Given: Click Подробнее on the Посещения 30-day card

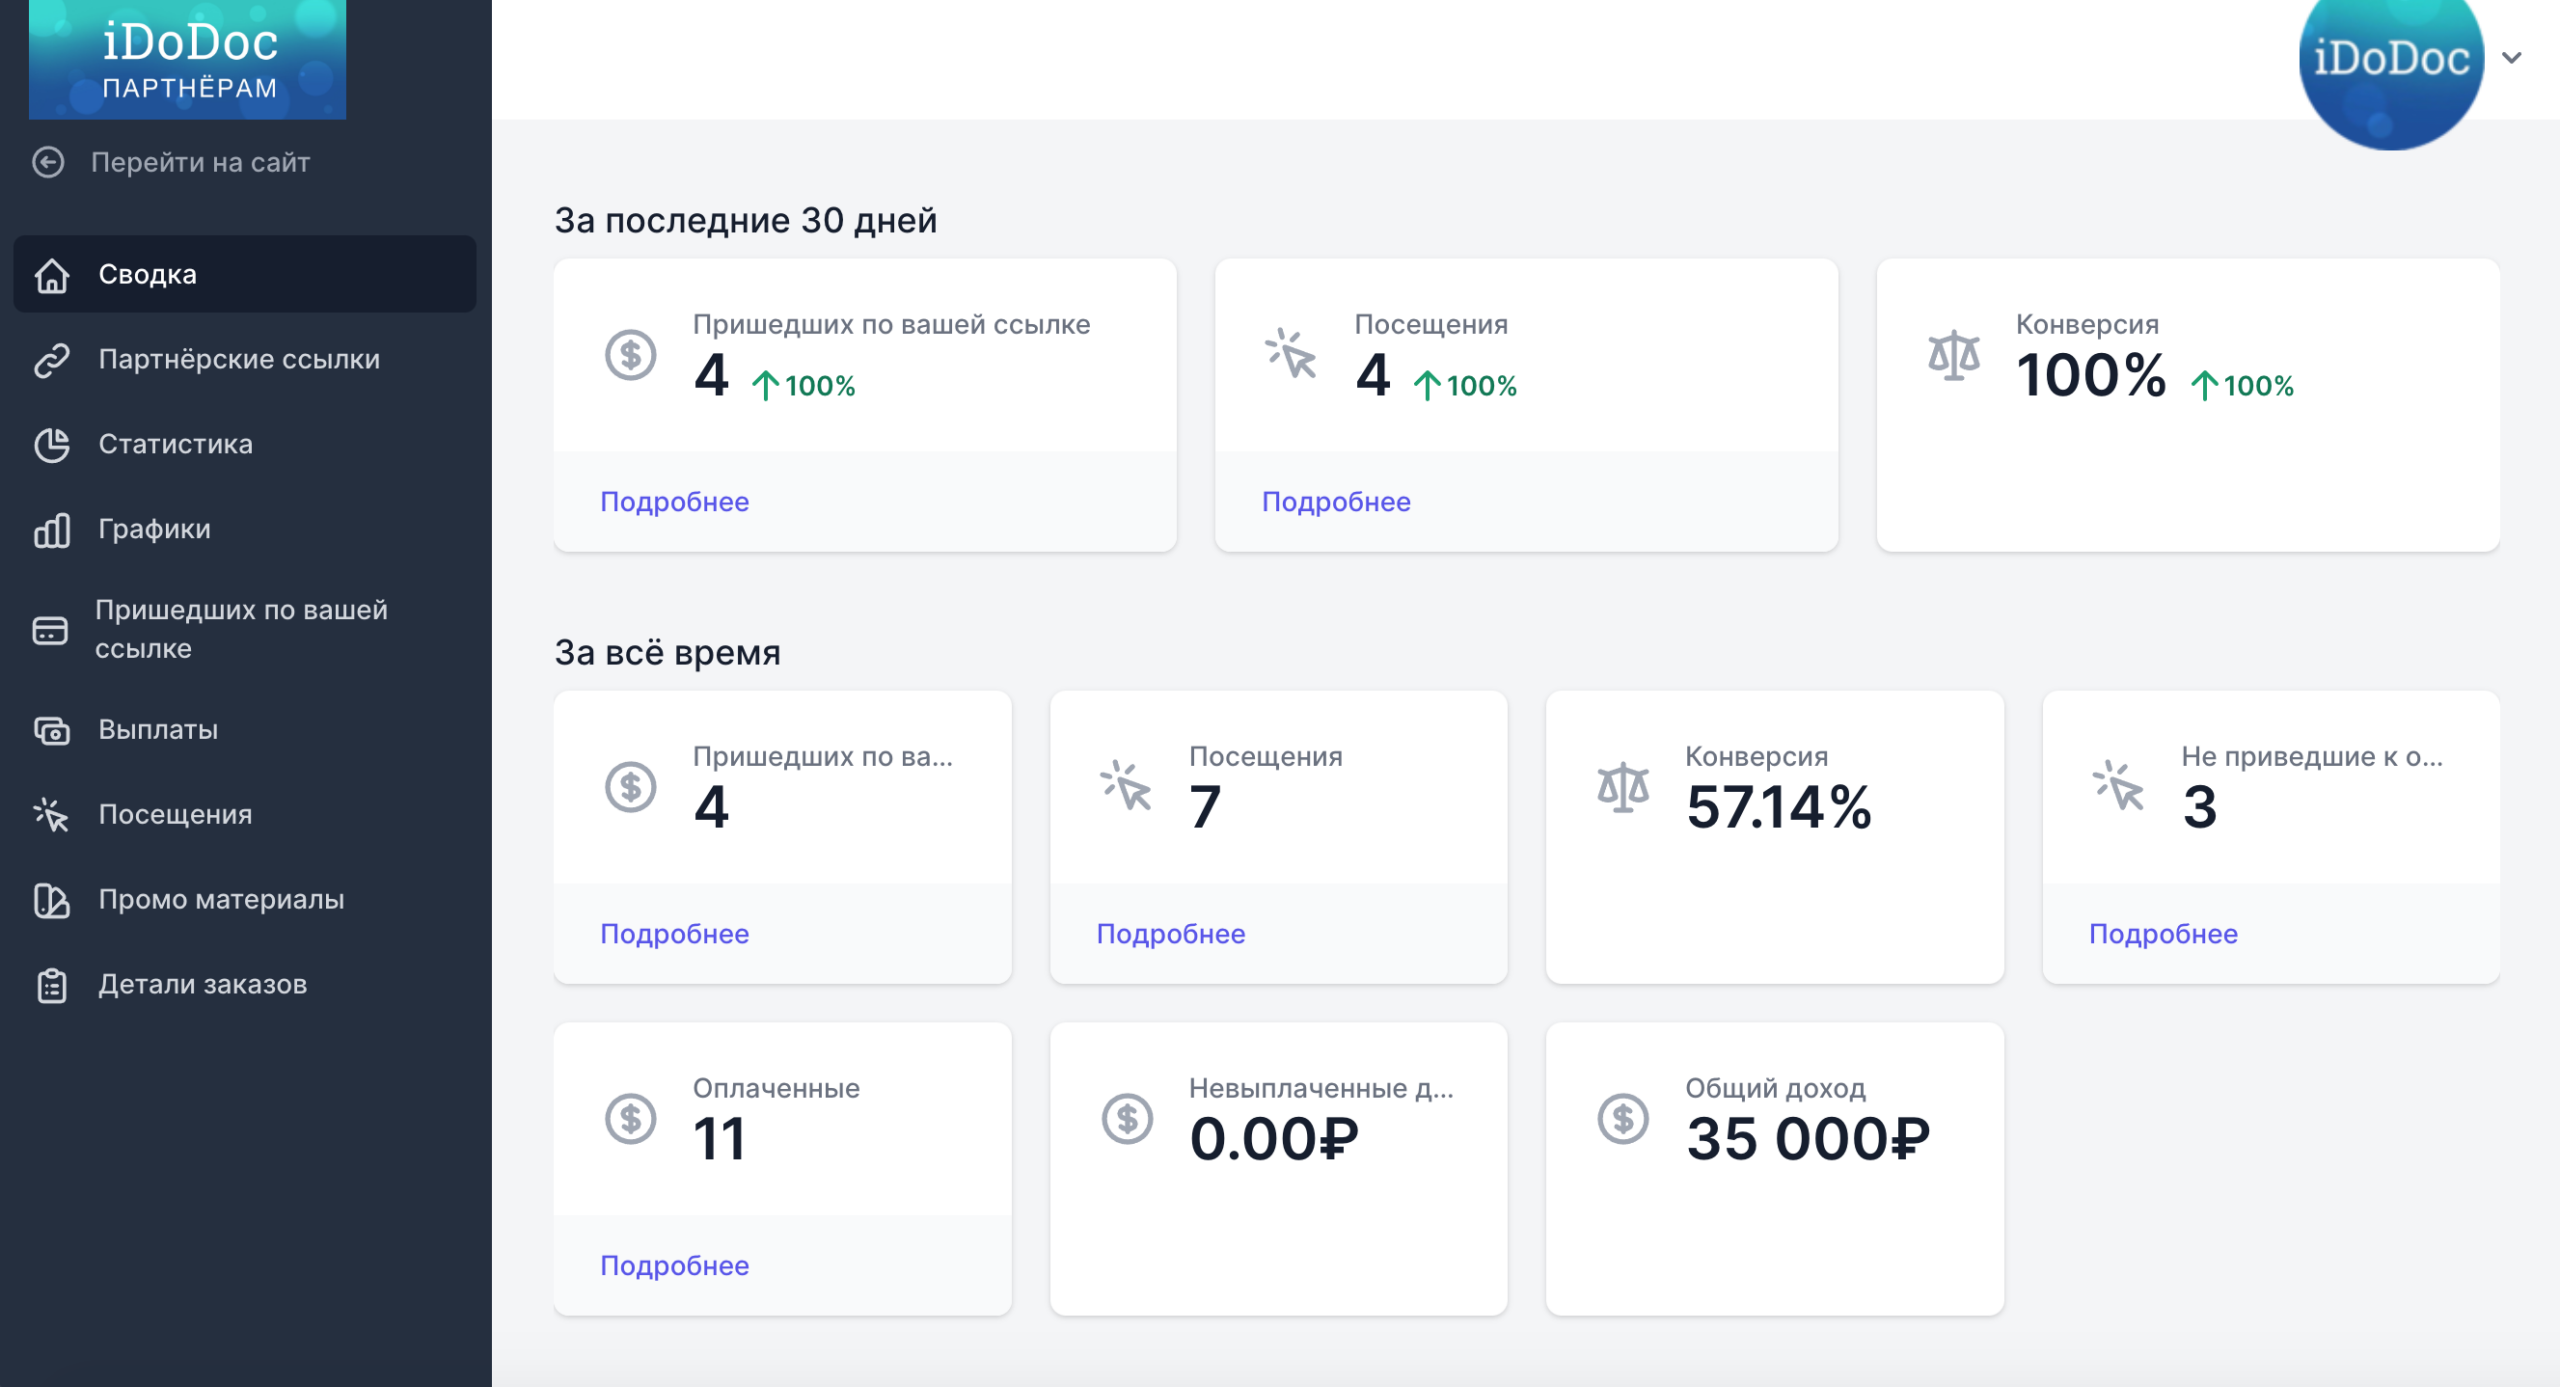Looking at the screenshot, I should coord(1336,501).
